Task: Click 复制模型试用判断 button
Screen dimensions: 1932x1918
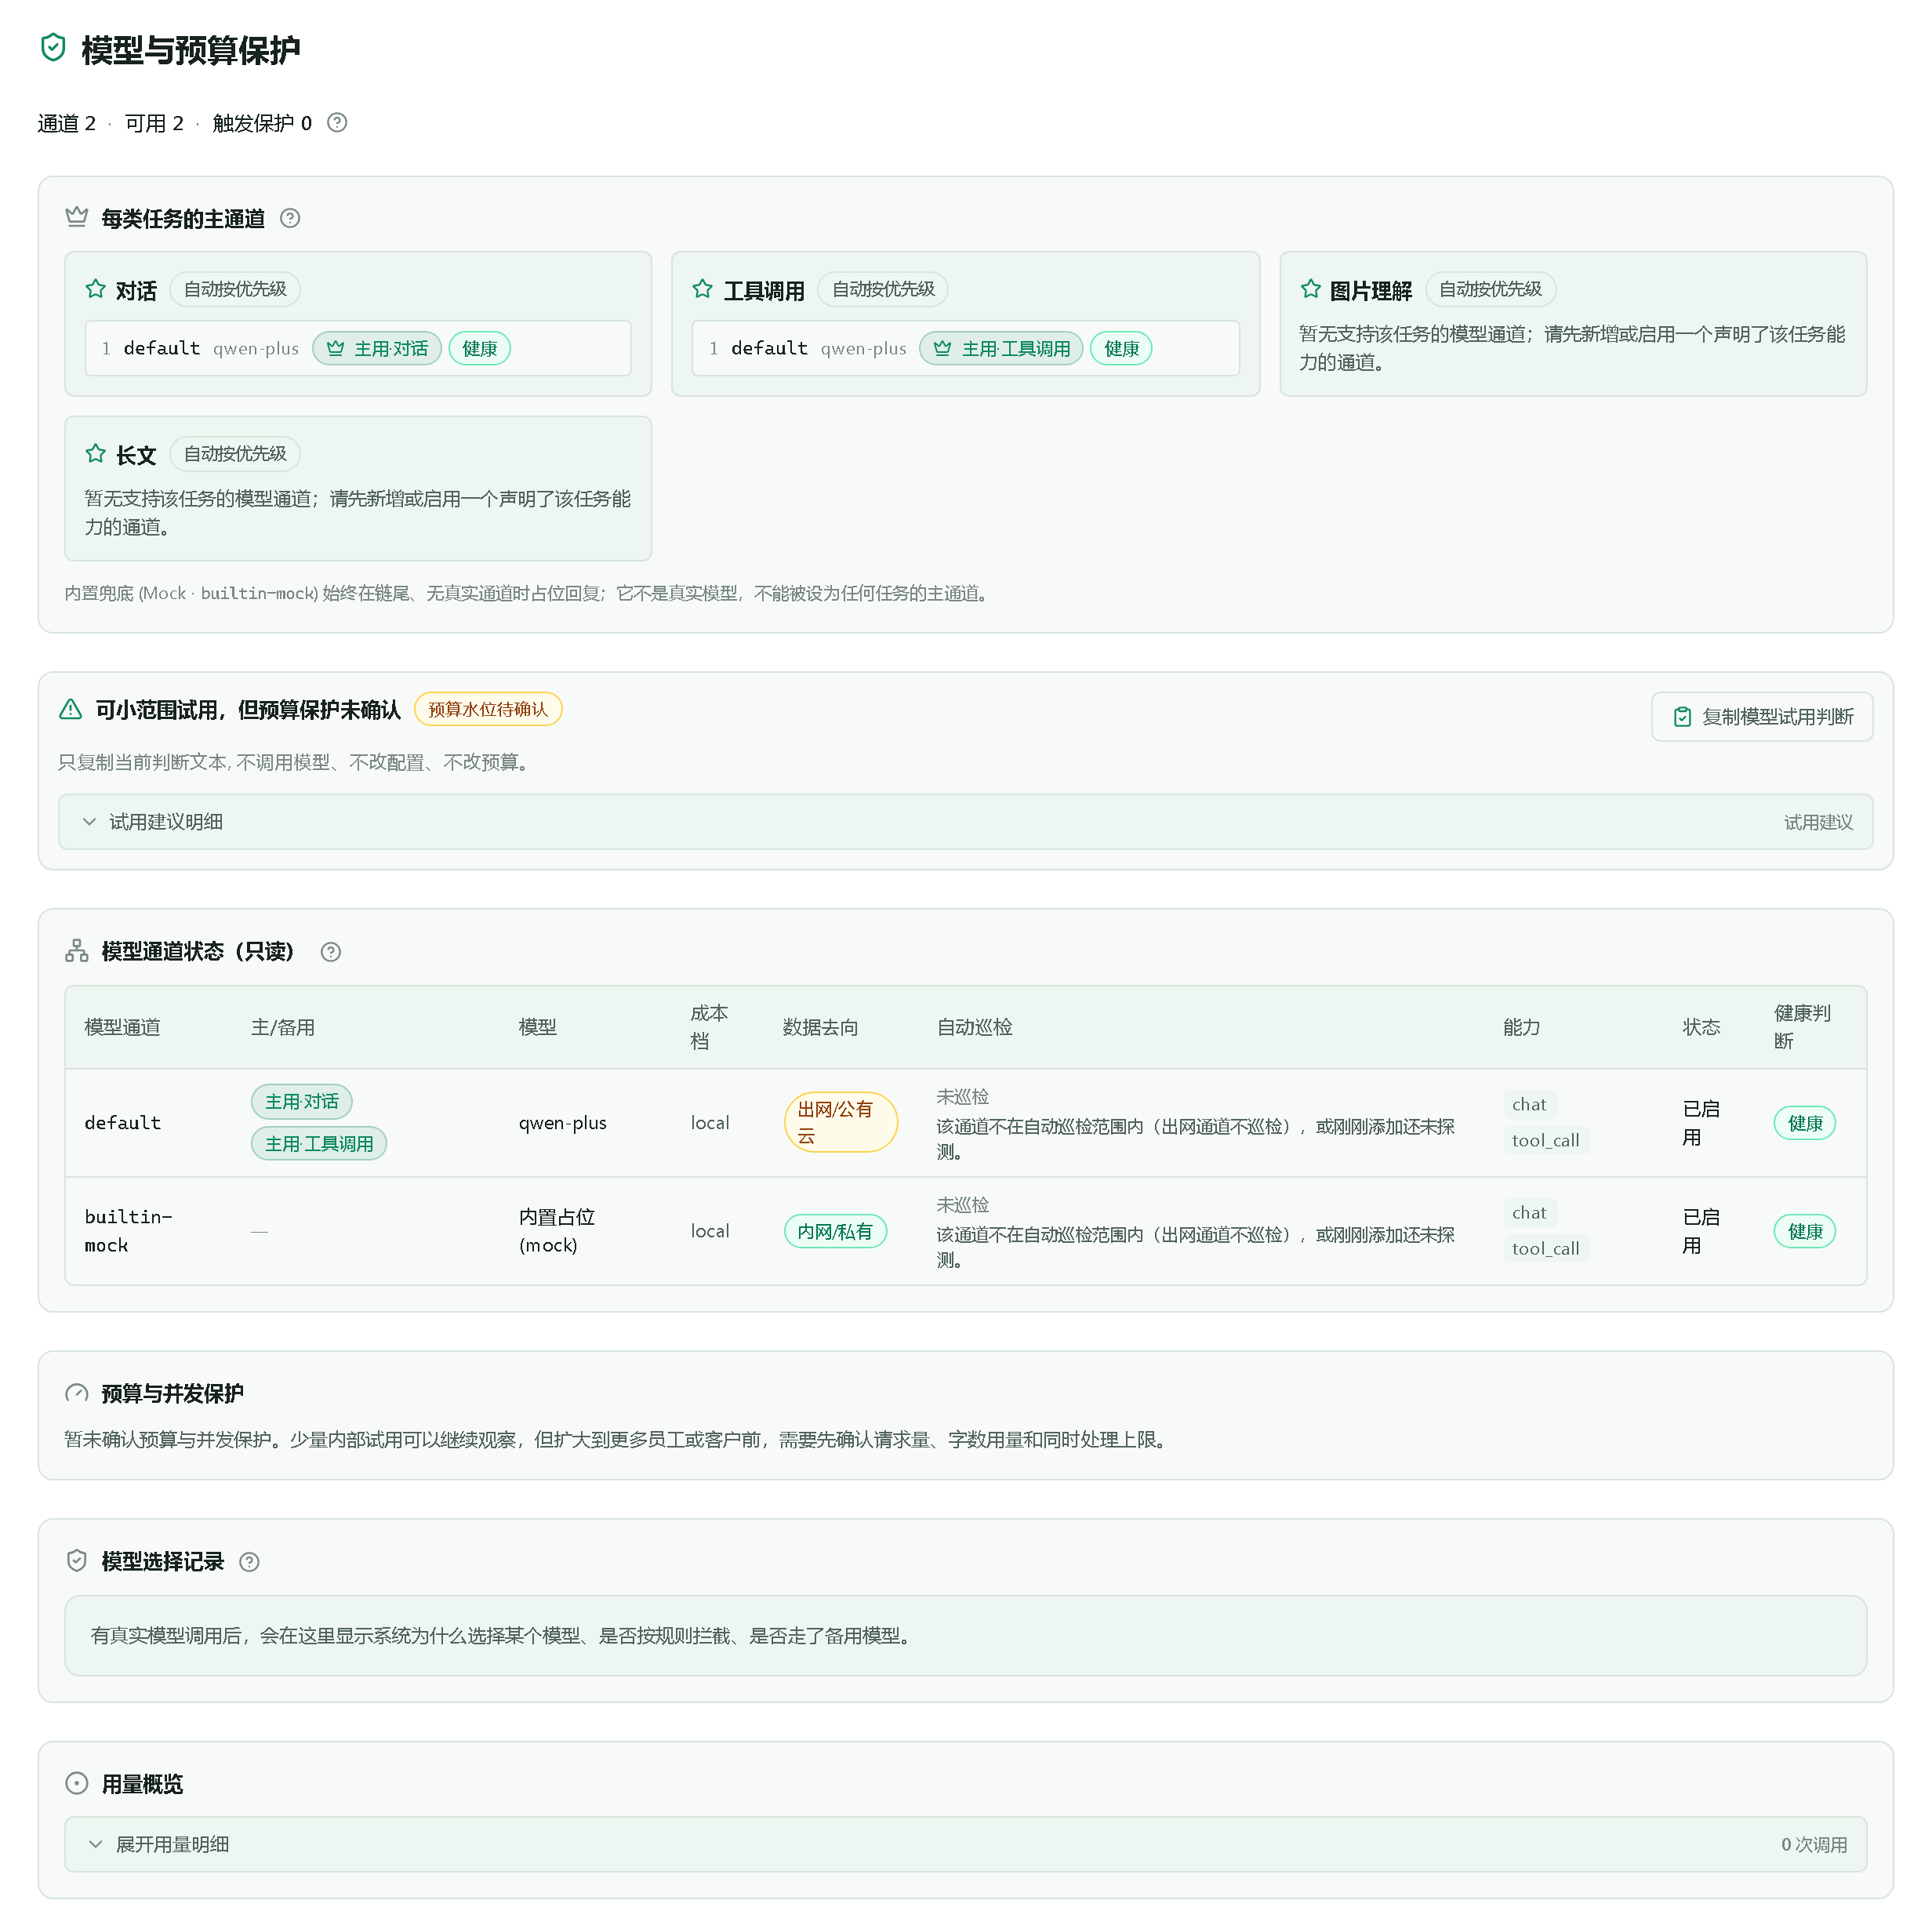Action: (1762, 717)
